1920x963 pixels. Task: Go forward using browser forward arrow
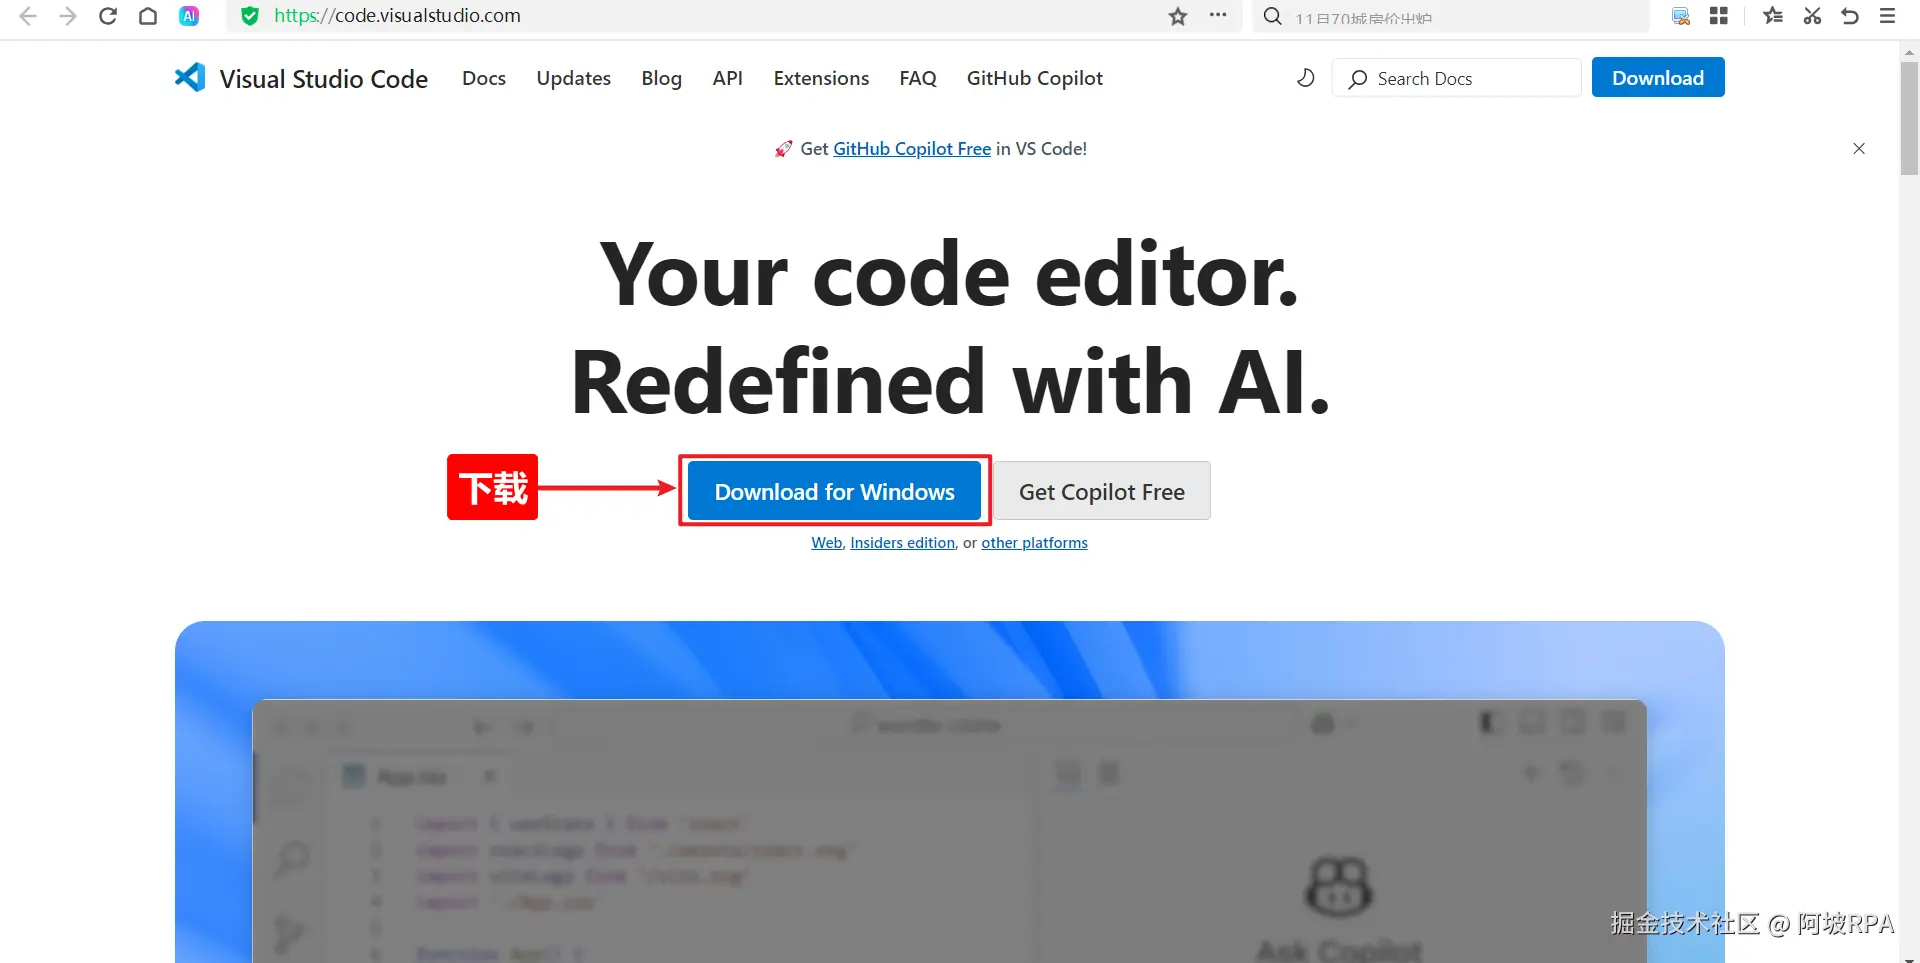point(67,16)
